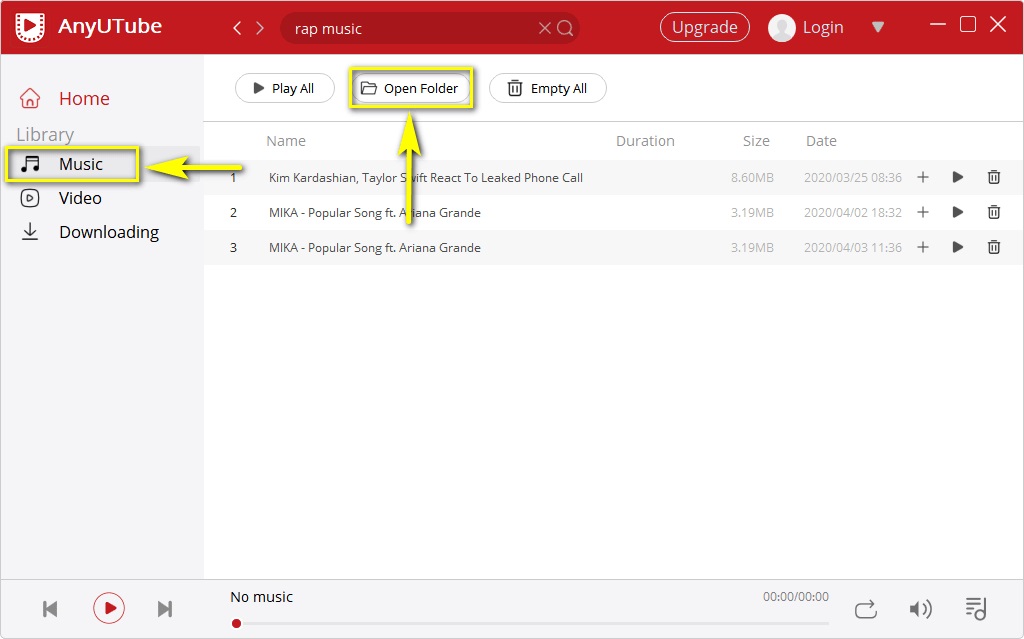The width and height of the screenshot is (1024, 639).
Task: Expand the dropdown arrow next to Login
Action: tap(878, 27)
